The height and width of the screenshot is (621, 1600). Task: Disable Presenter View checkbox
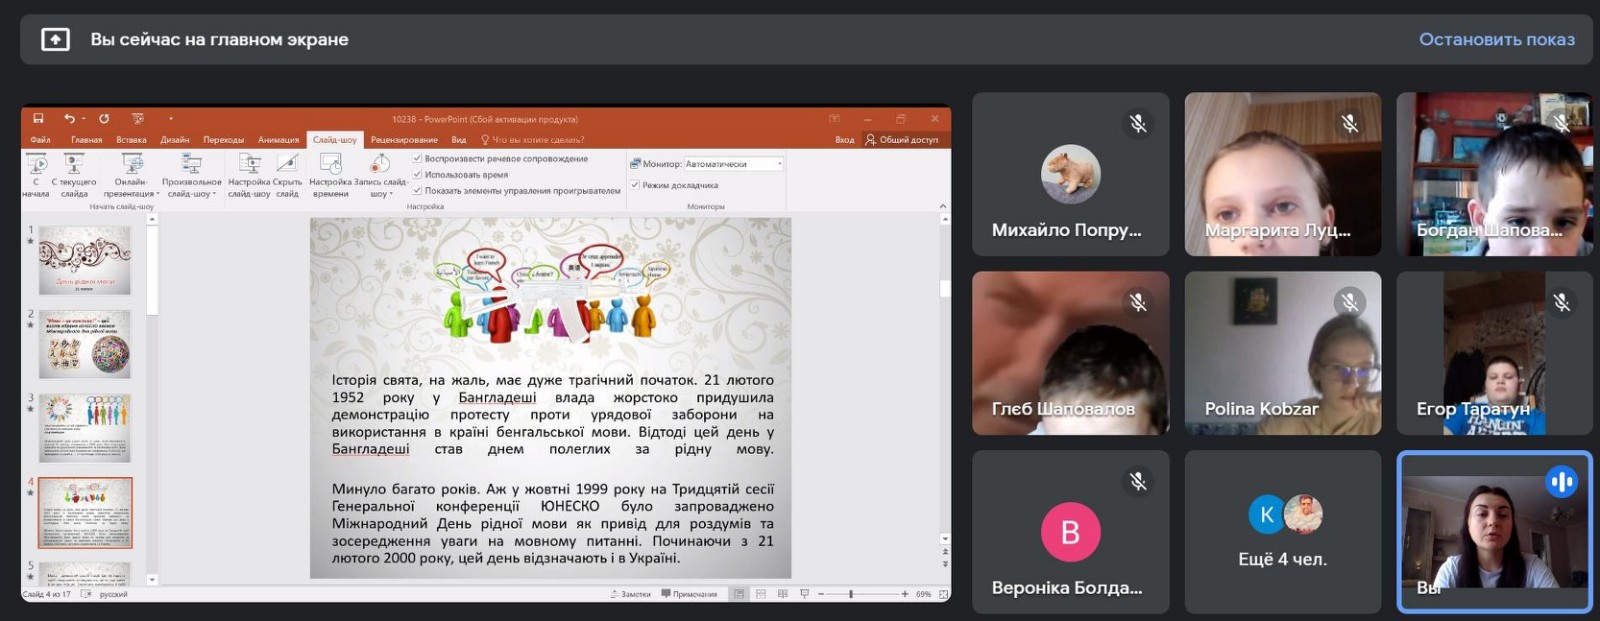(x=635, y=185)
